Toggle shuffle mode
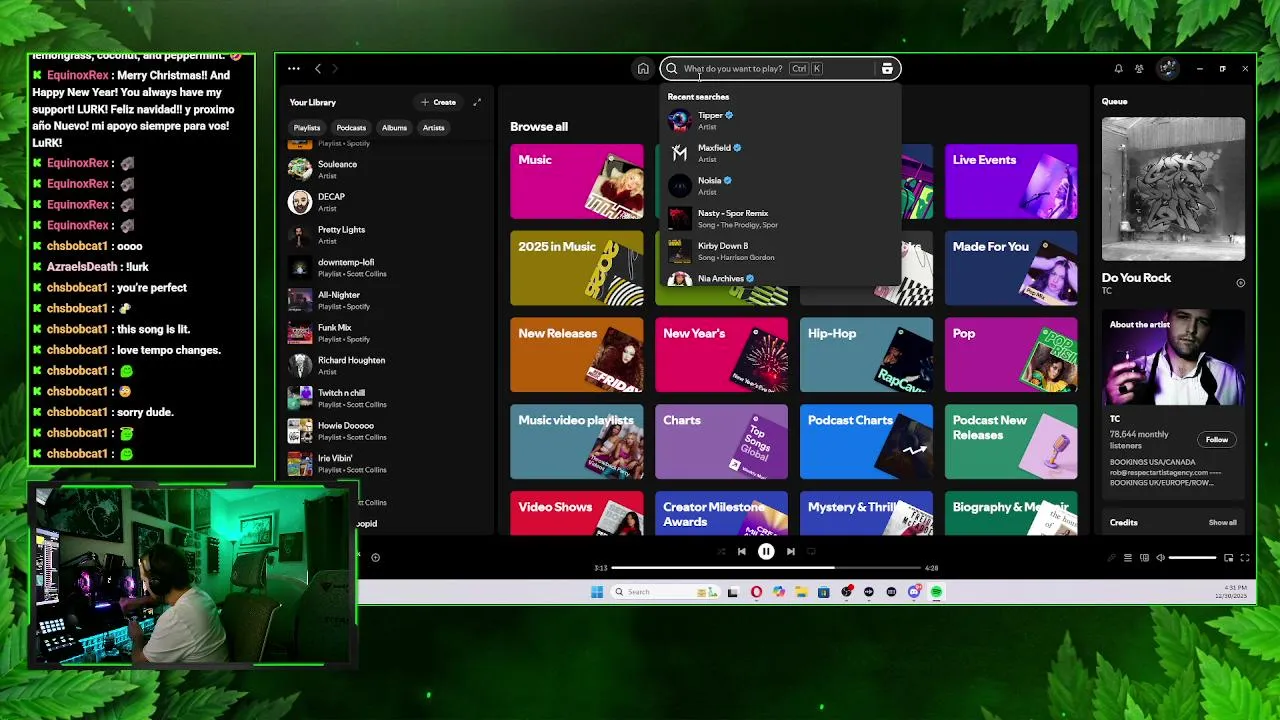This screenshot has width=1280, height=720. [721, 552]
